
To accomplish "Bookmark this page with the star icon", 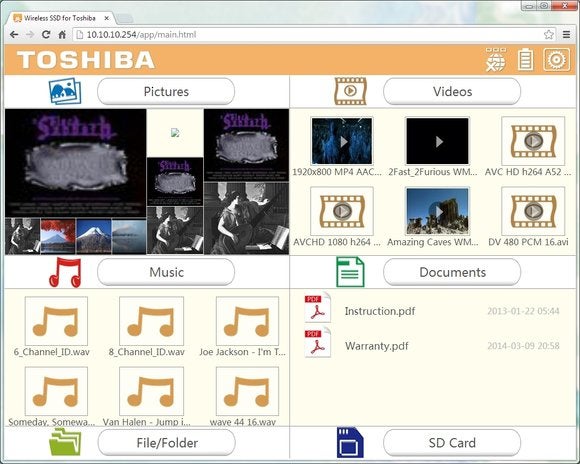I will 549,35.
